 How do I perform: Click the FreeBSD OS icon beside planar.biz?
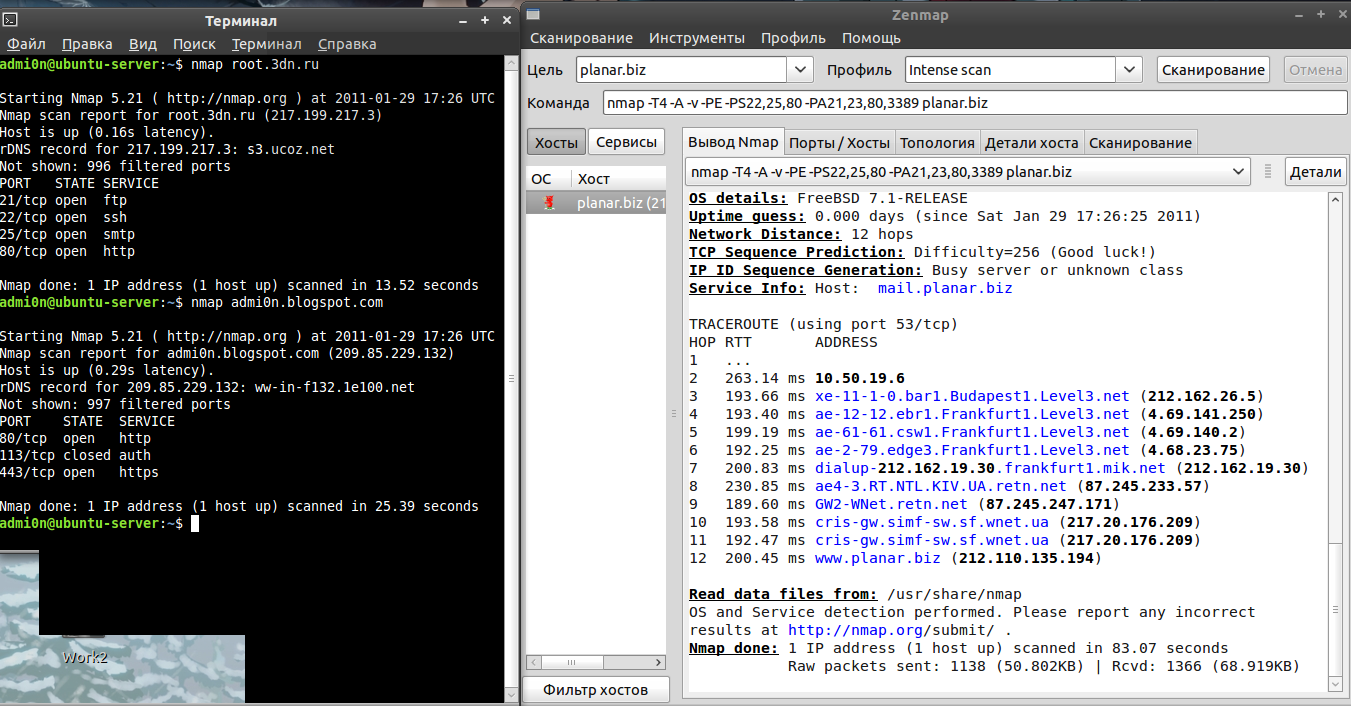[549, 203]
